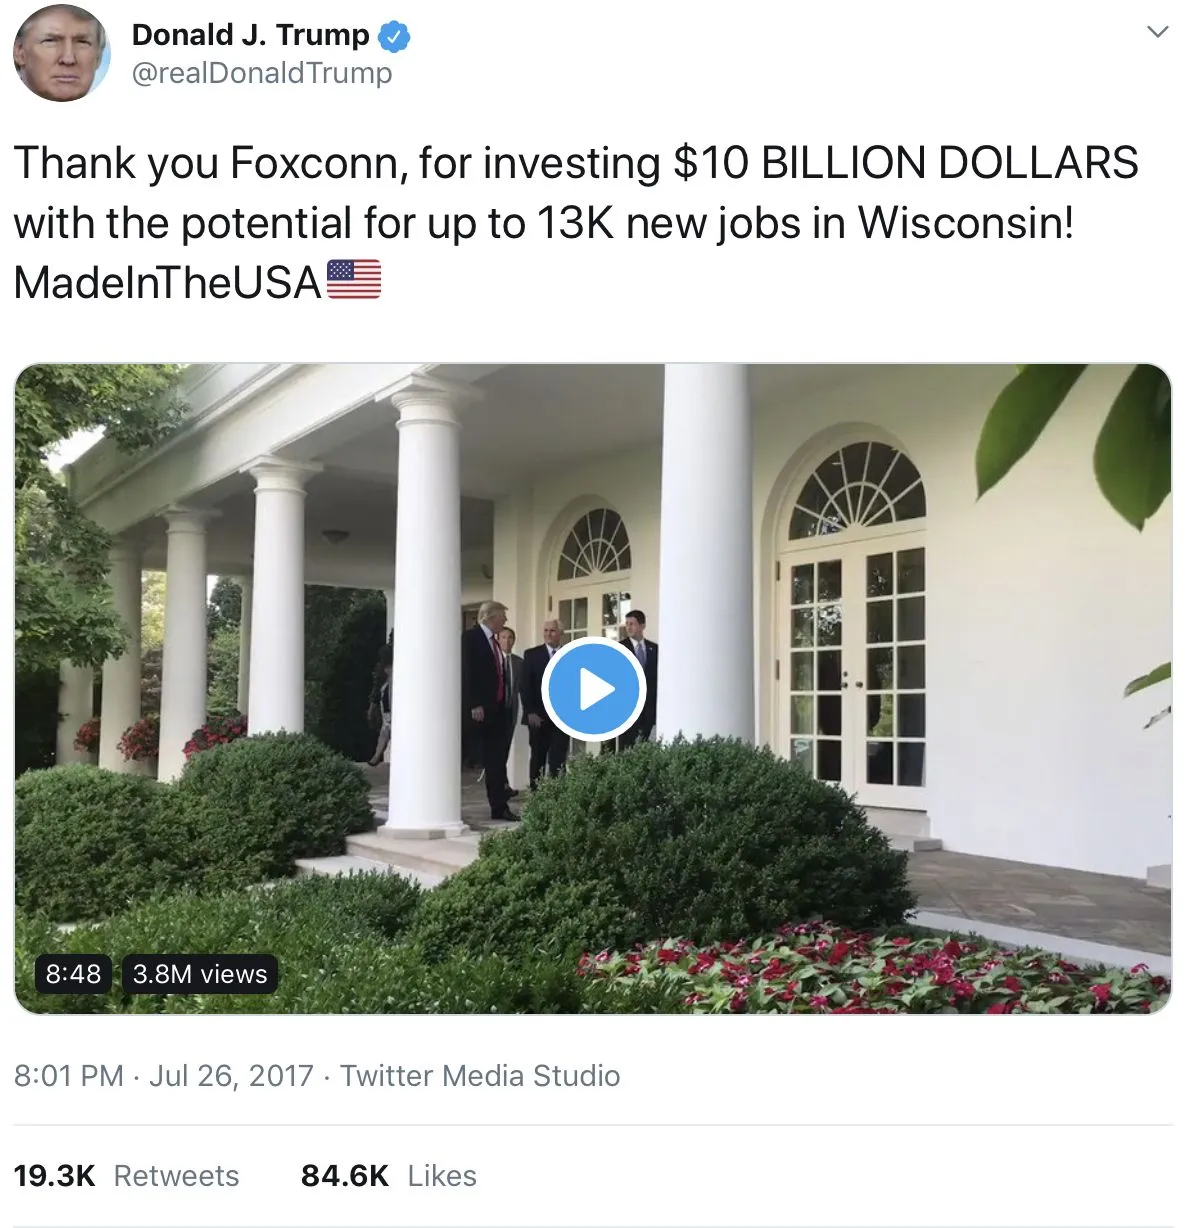The width and height of the screenshot is (1185, 1228).
Task: Click the 8:48 video duration badge
Action: 73,973
